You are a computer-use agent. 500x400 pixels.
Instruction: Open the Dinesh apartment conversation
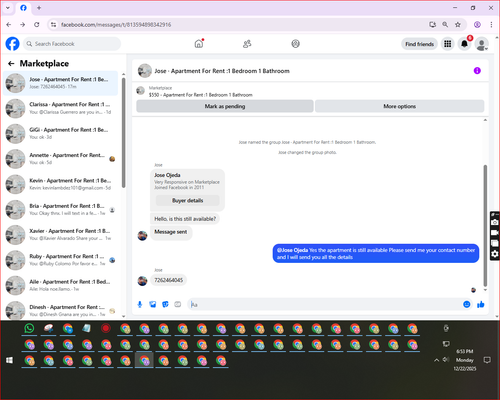click(x=61, y=310)
